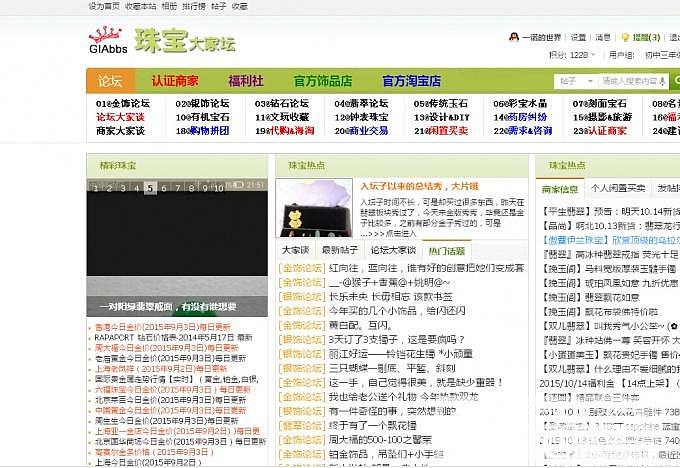The width and height of the screenshot is (680, 468).
Task: Open the 福利社 navigation item
Action: click(x=246, y=81)
